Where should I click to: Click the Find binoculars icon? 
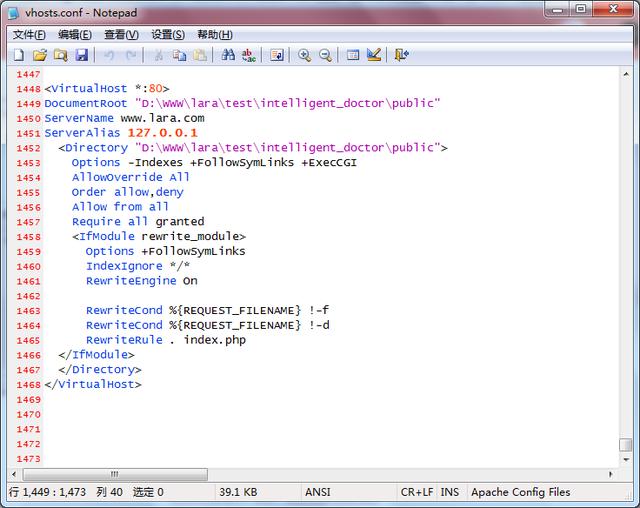228,55
